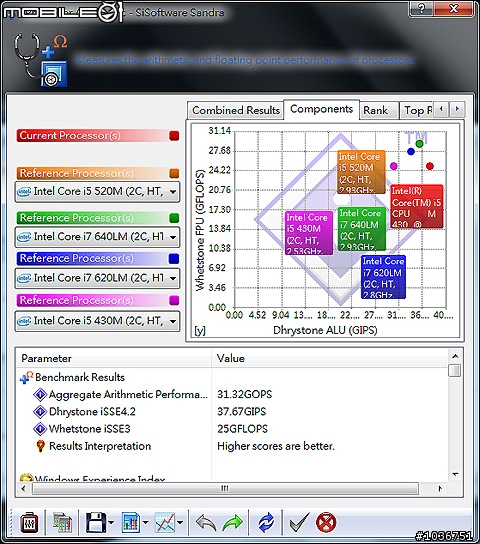
Task: Click the Higher scores are better text
Action: click(x=276, y=446)
